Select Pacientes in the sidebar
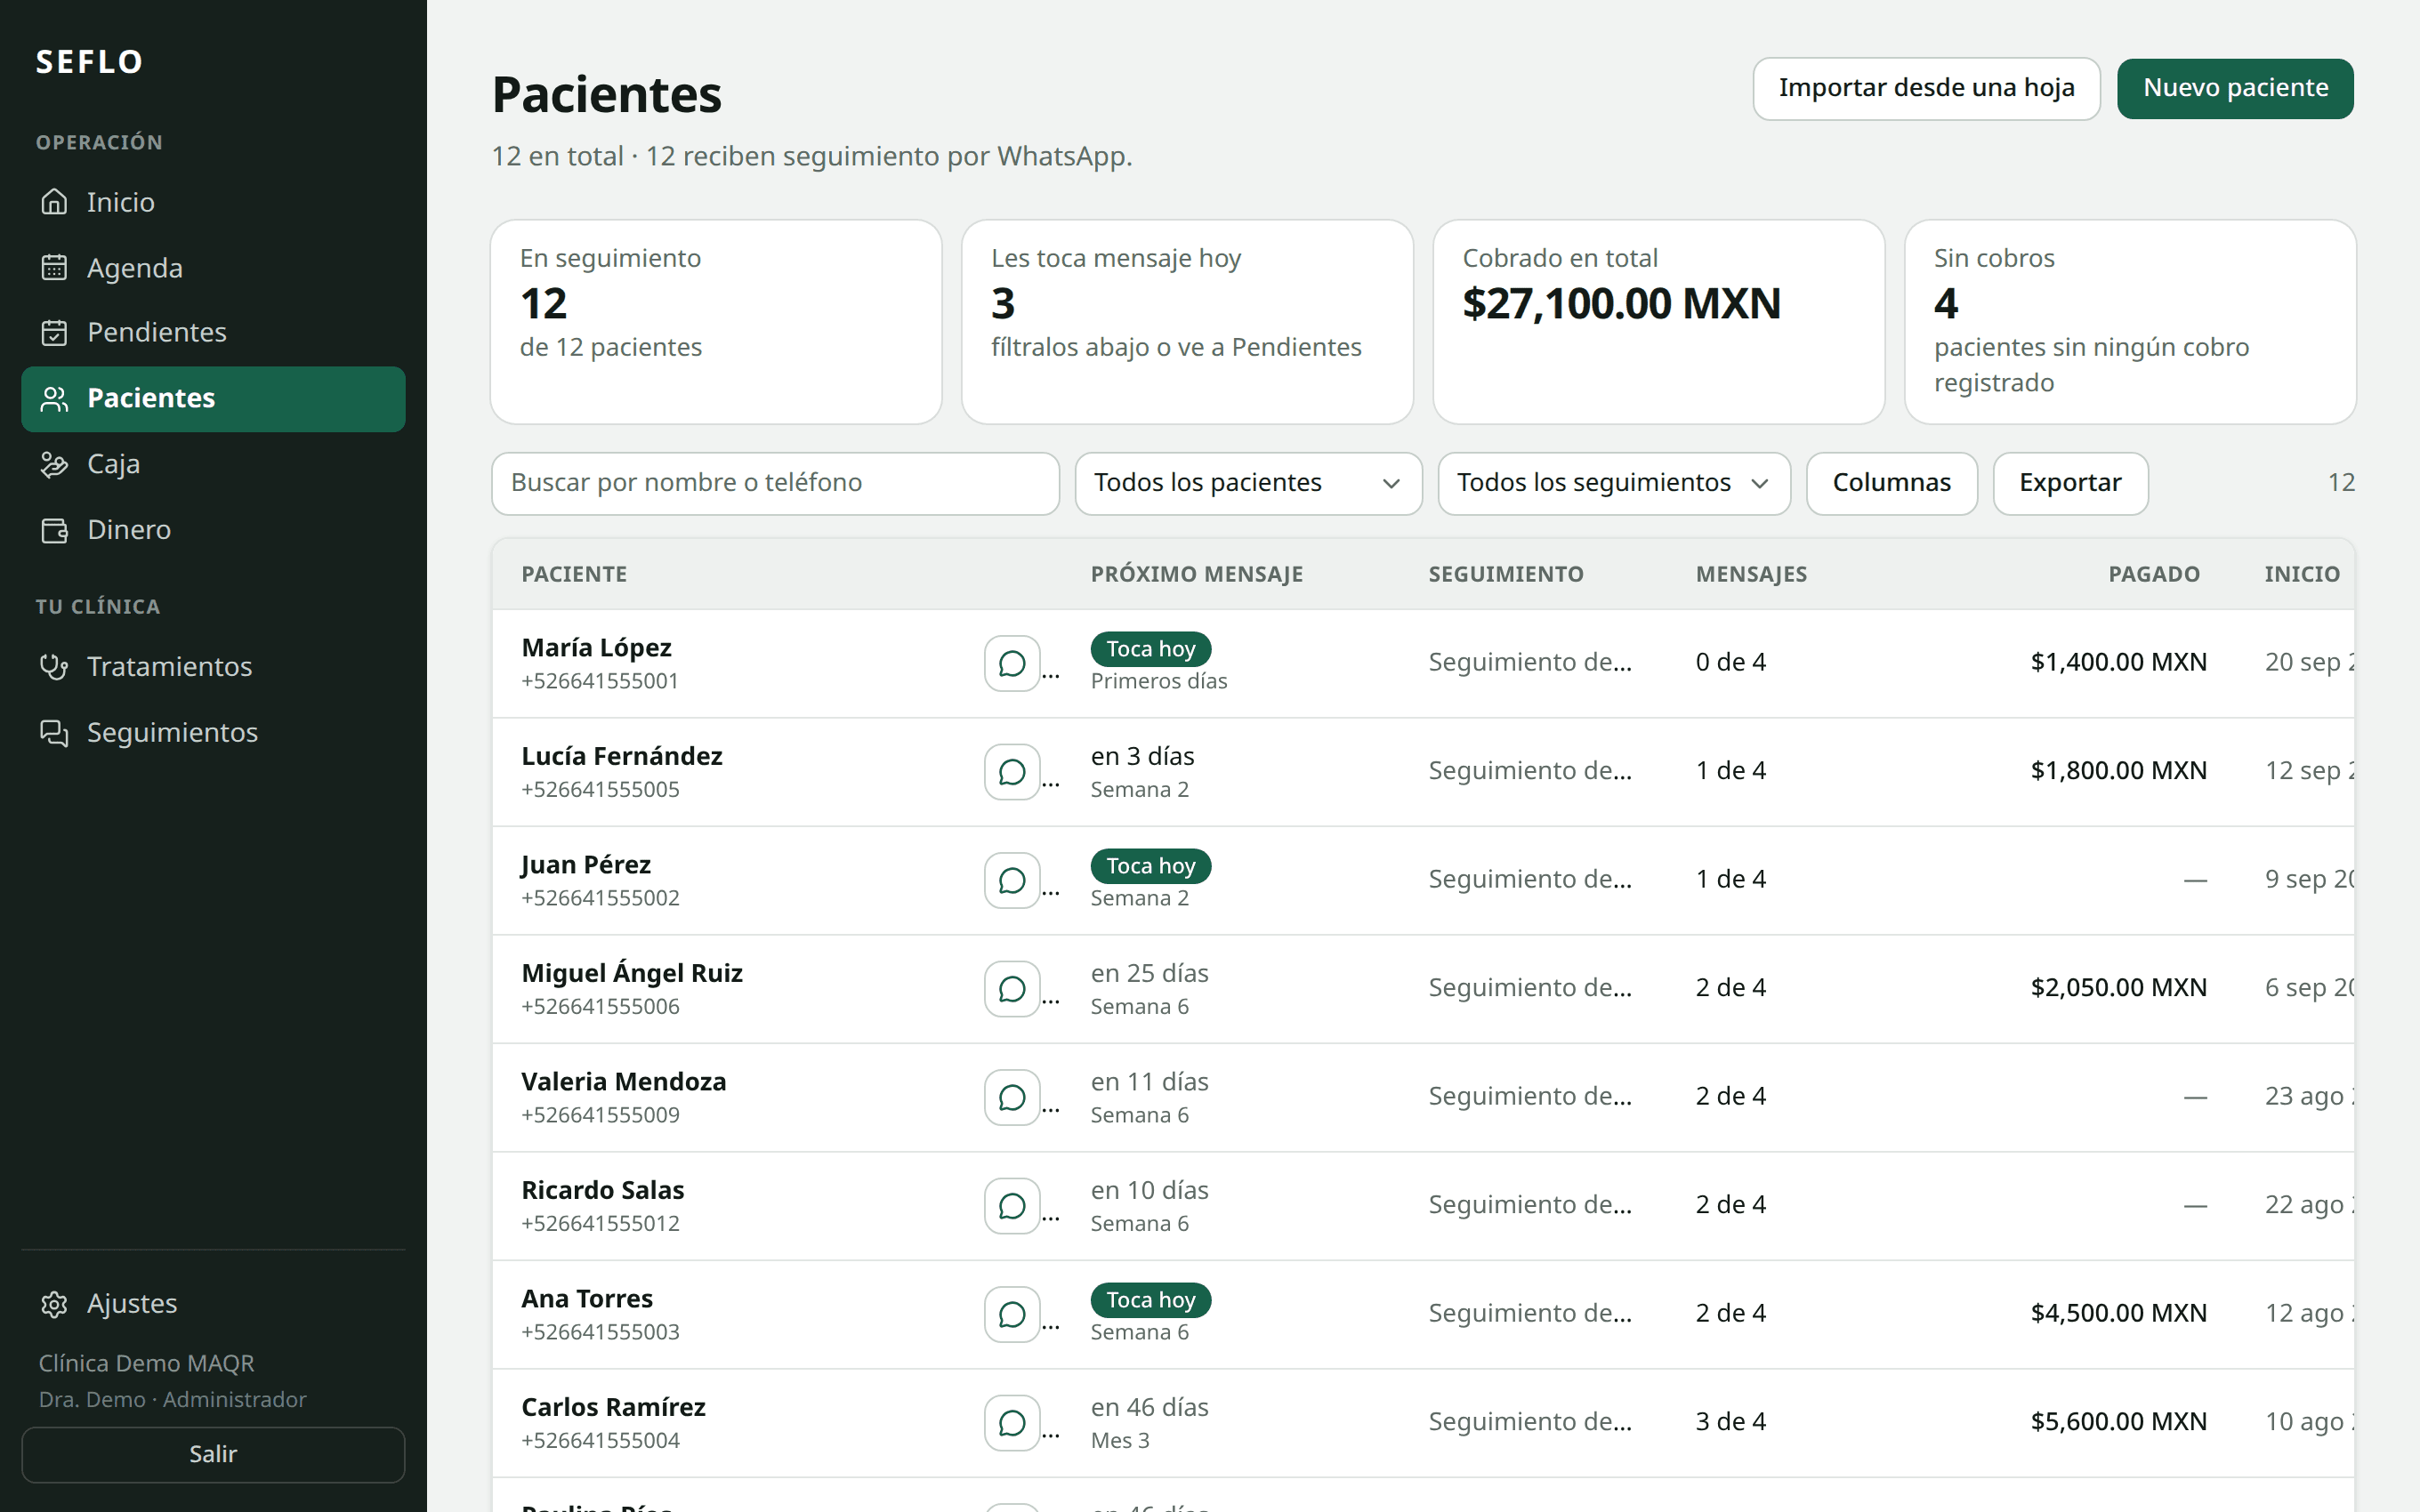Screen dimensions: 2420x1512 [213, 398]
